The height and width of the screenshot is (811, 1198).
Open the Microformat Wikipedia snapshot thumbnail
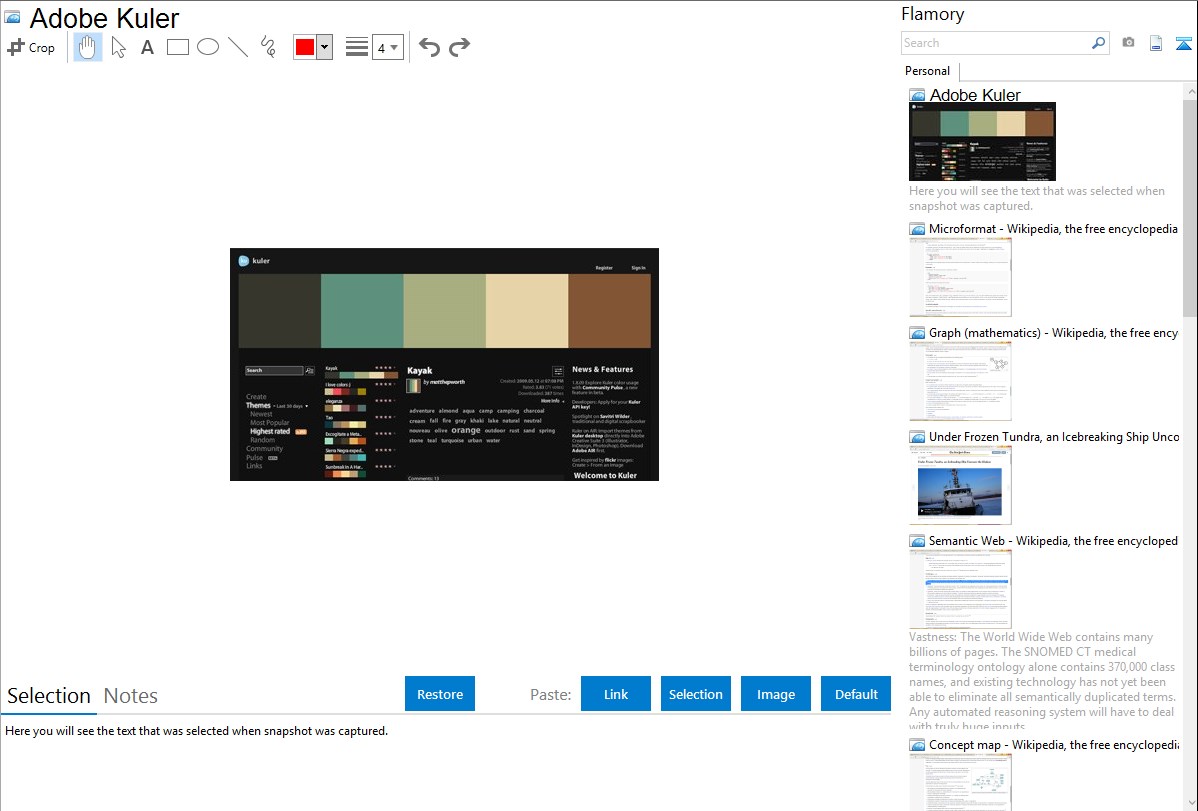tap(960, 277)
